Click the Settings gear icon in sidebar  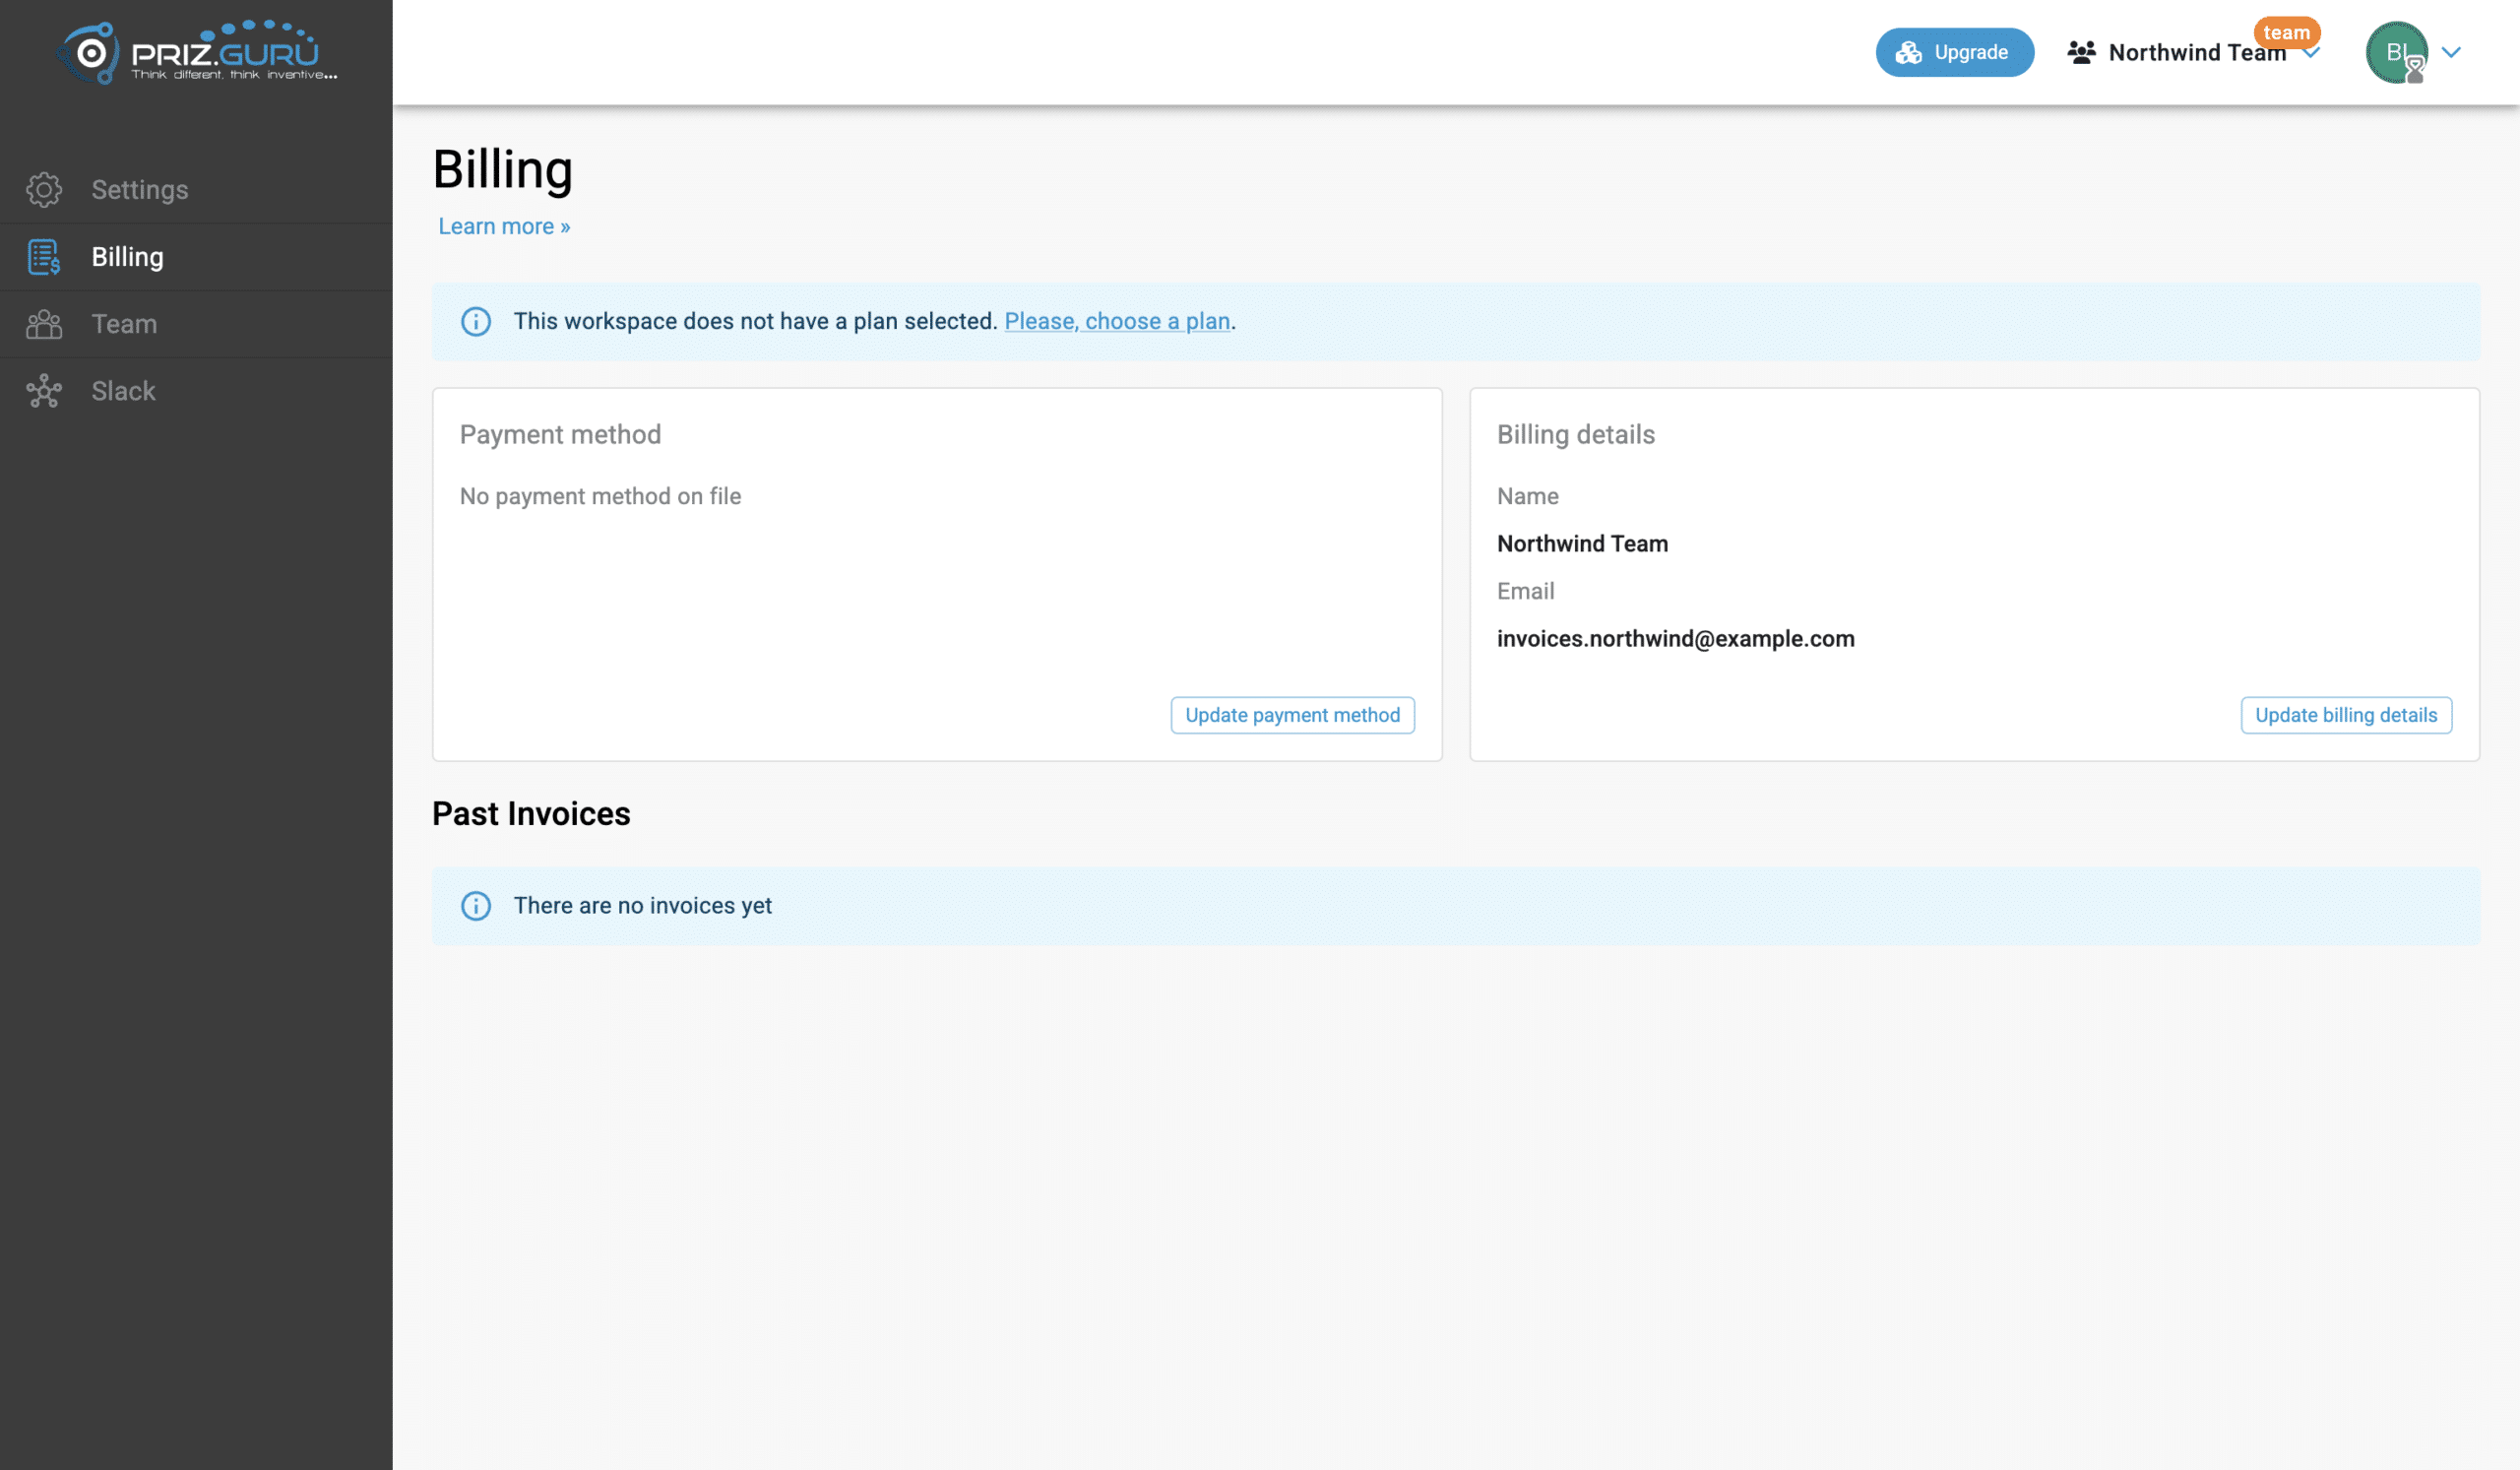coord(44,189)
